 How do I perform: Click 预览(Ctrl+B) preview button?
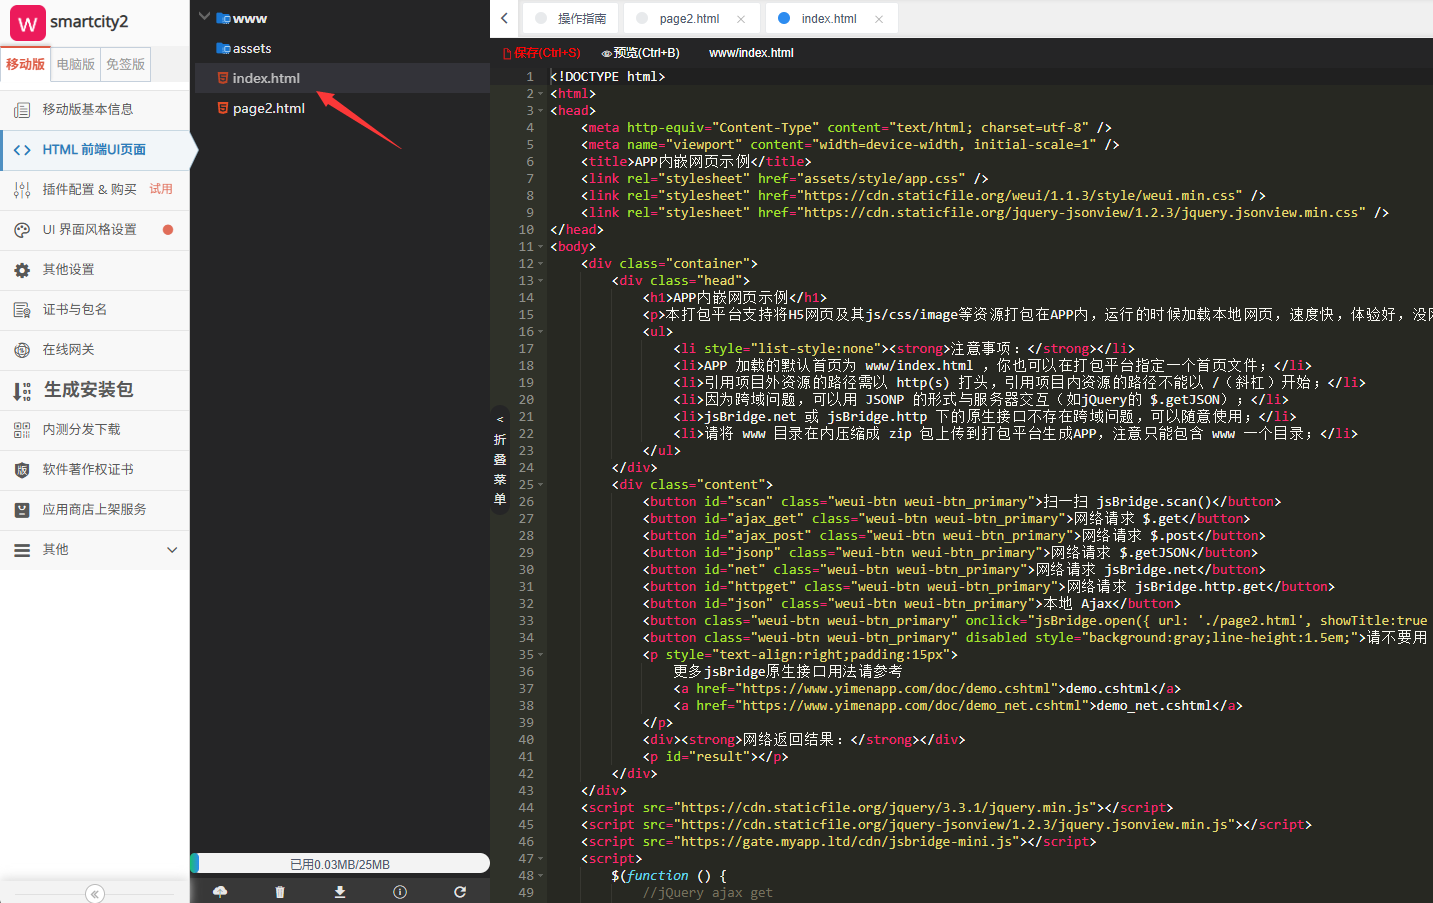[640, 53]
